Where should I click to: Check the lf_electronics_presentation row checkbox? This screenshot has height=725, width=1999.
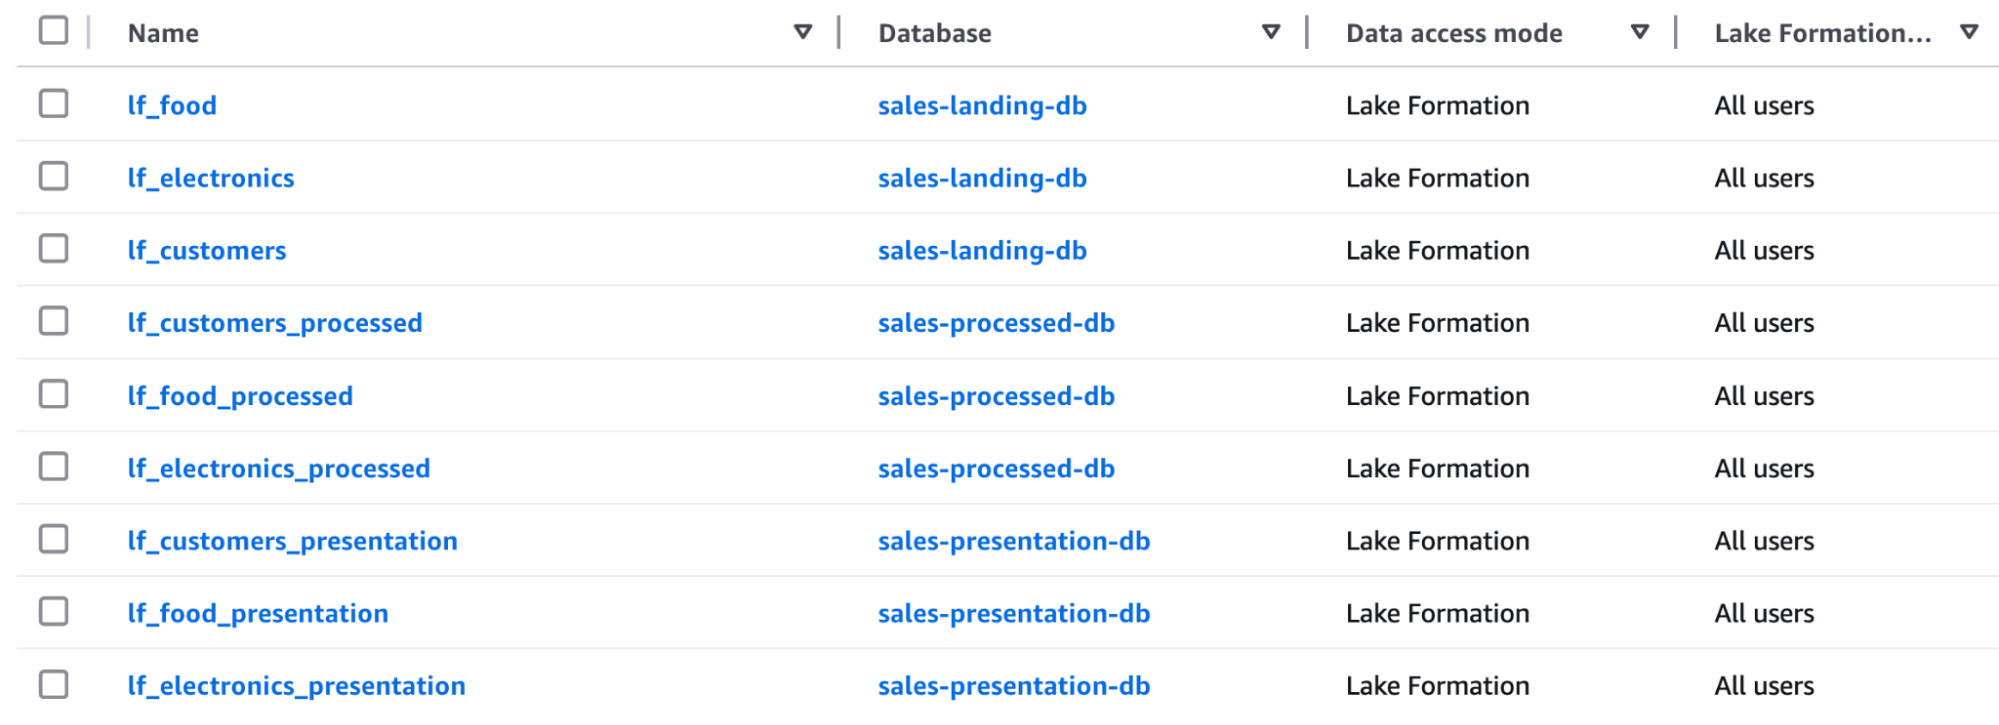(54, 685)
